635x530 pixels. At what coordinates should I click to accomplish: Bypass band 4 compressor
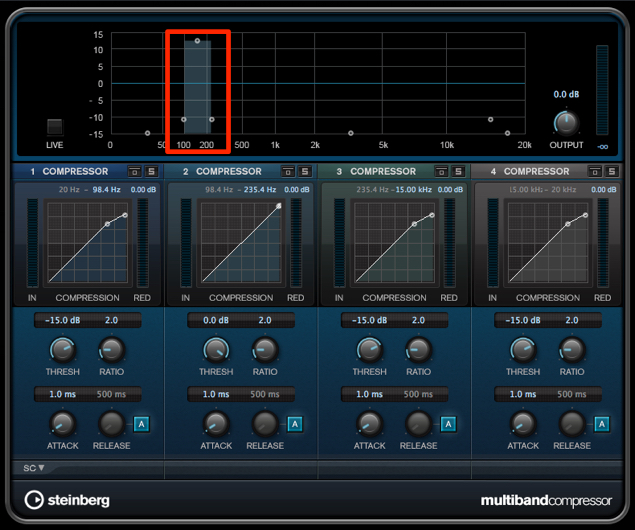point(595,172)
